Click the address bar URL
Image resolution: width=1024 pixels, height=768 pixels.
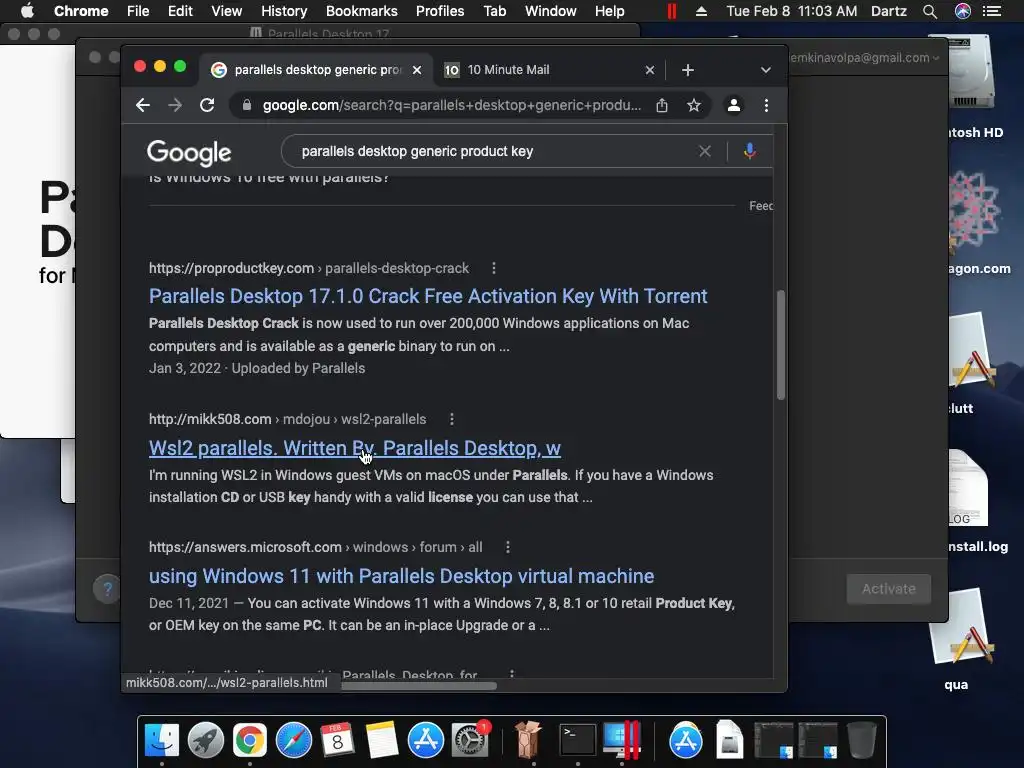coord(451,105)
